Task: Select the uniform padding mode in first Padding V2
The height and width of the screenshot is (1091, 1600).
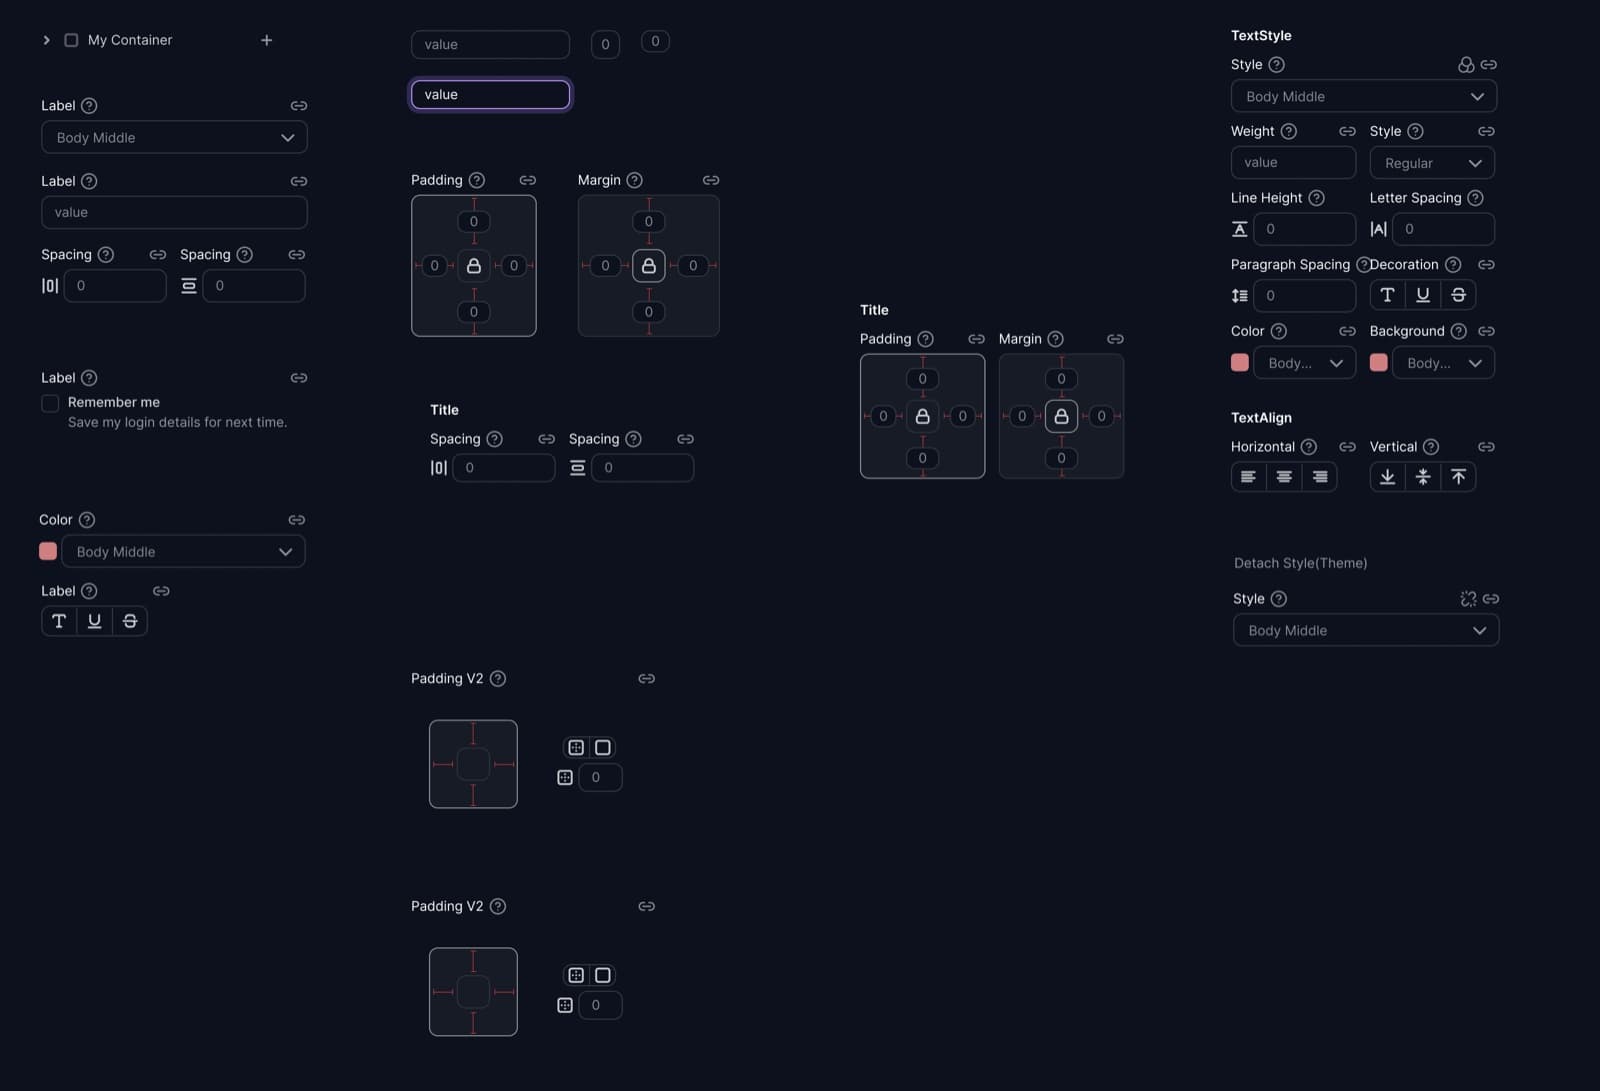Action: pos(602,748)
